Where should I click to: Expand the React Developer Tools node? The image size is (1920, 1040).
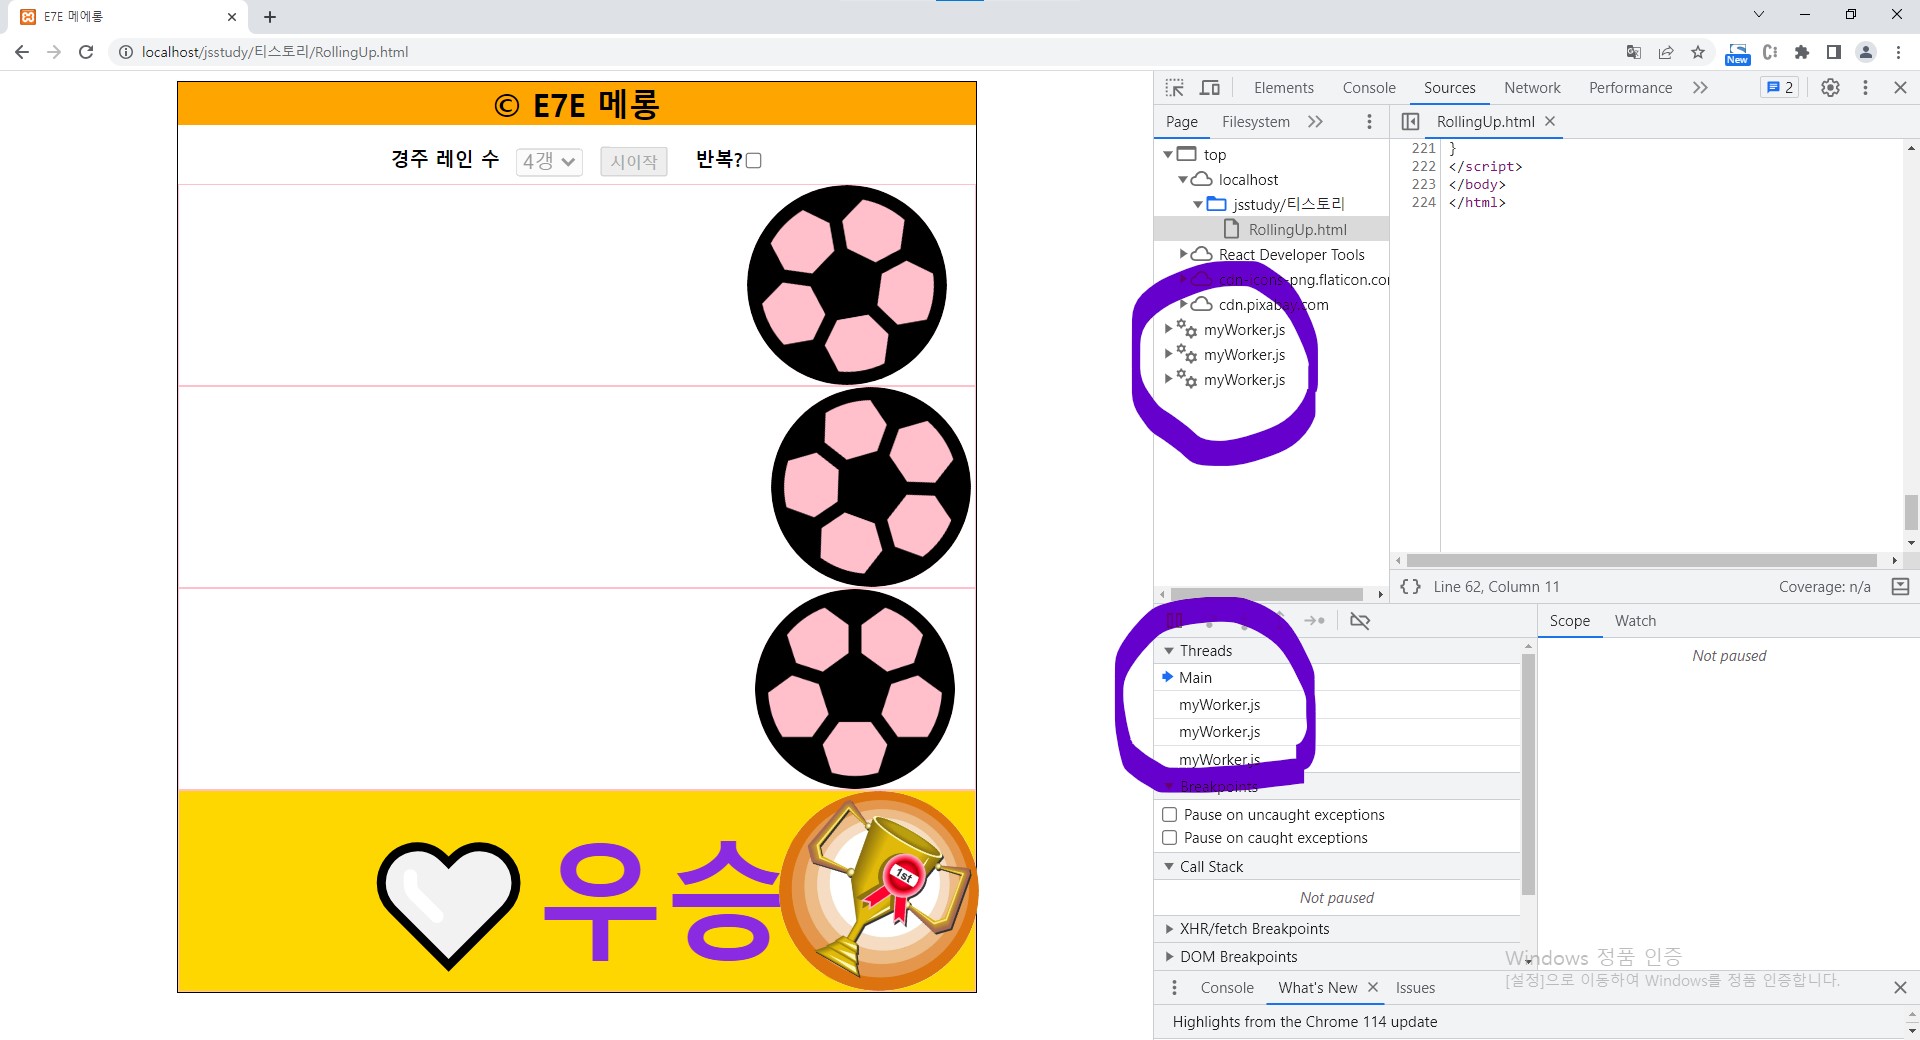click(1183, 254)
